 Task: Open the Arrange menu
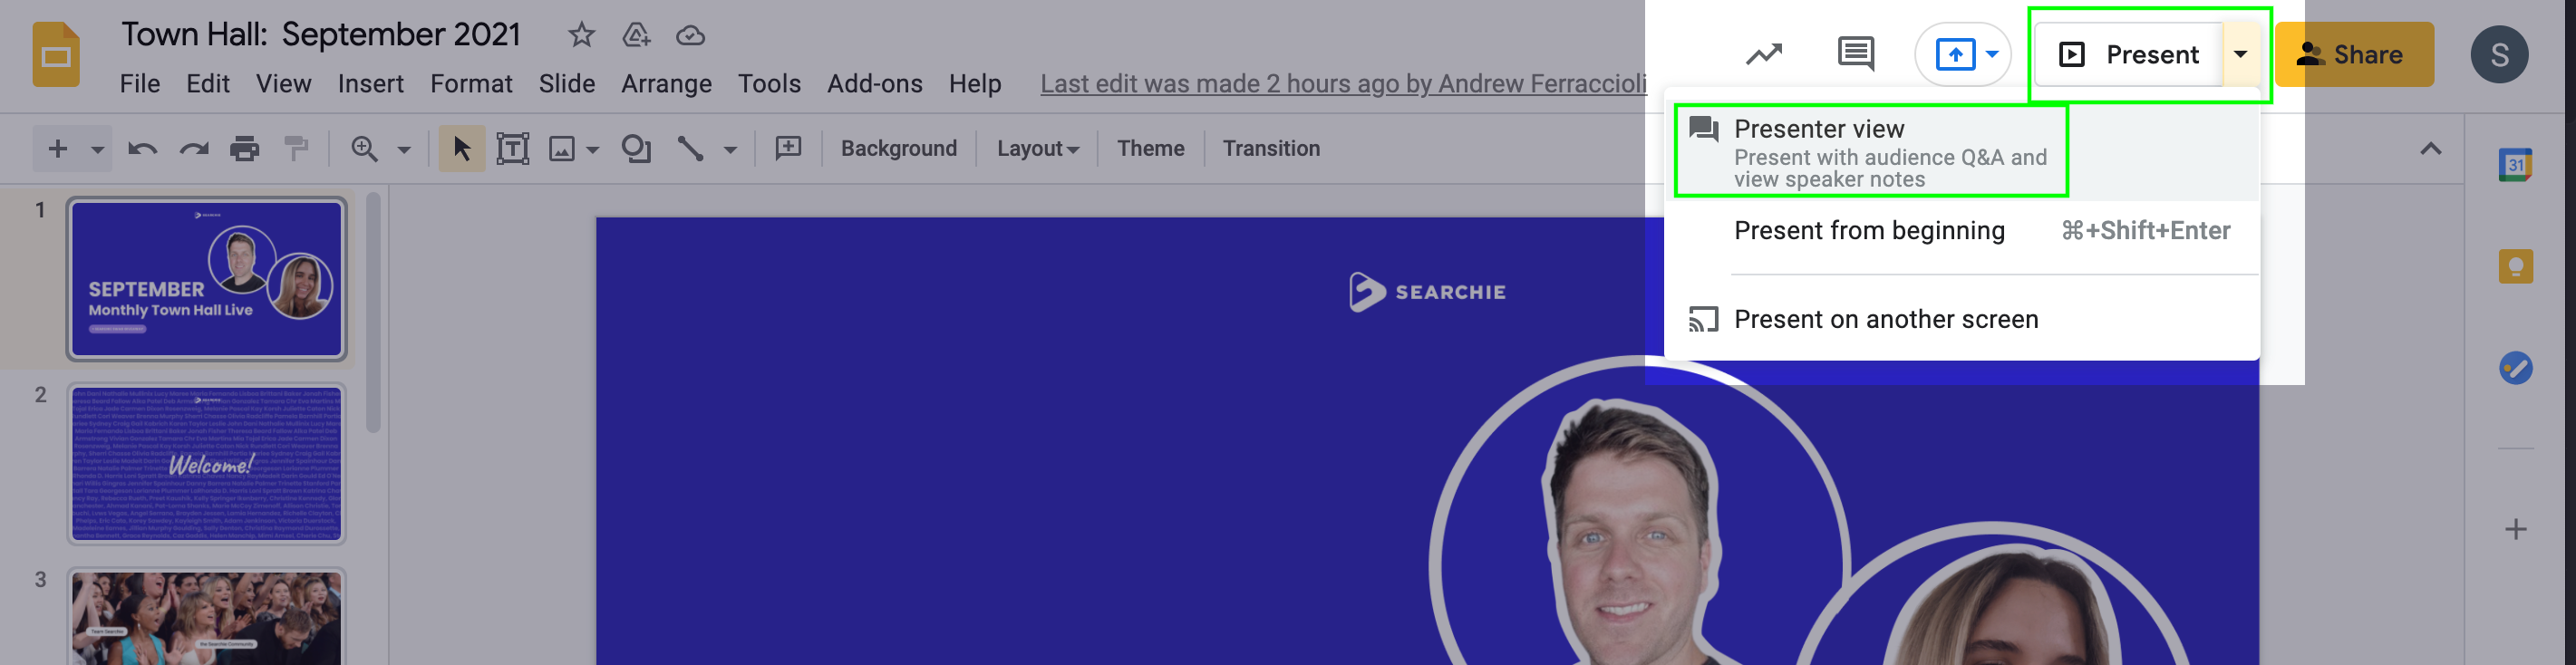pyautogui.click(x=666, y=84)
